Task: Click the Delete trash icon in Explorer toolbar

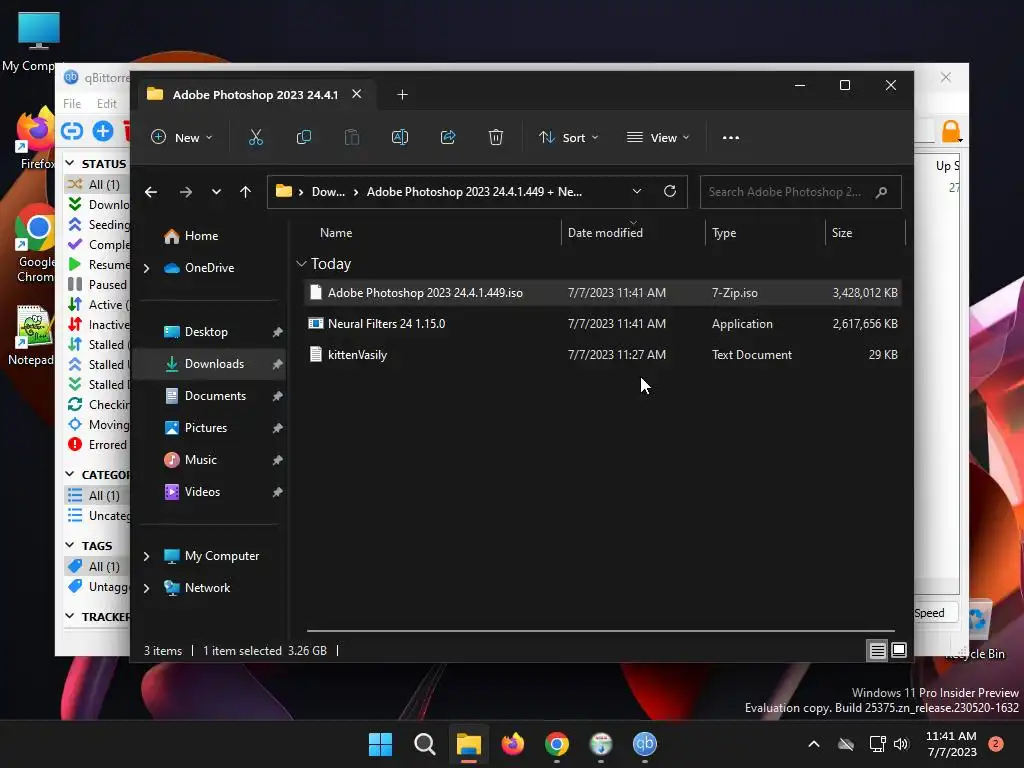Action: 496,137
